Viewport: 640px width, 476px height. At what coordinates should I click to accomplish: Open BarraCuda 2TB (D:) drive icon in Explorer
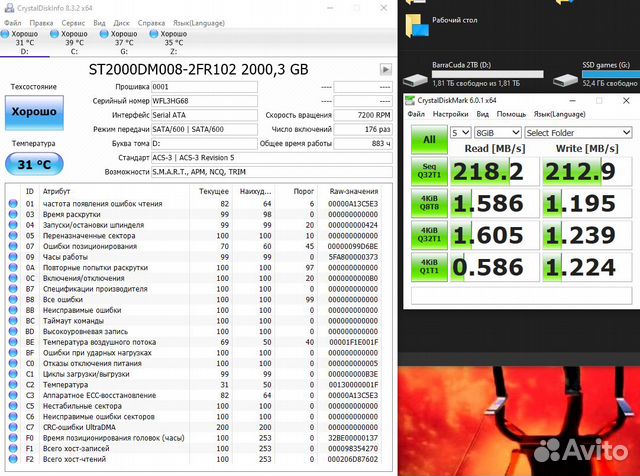pos(415,79)
